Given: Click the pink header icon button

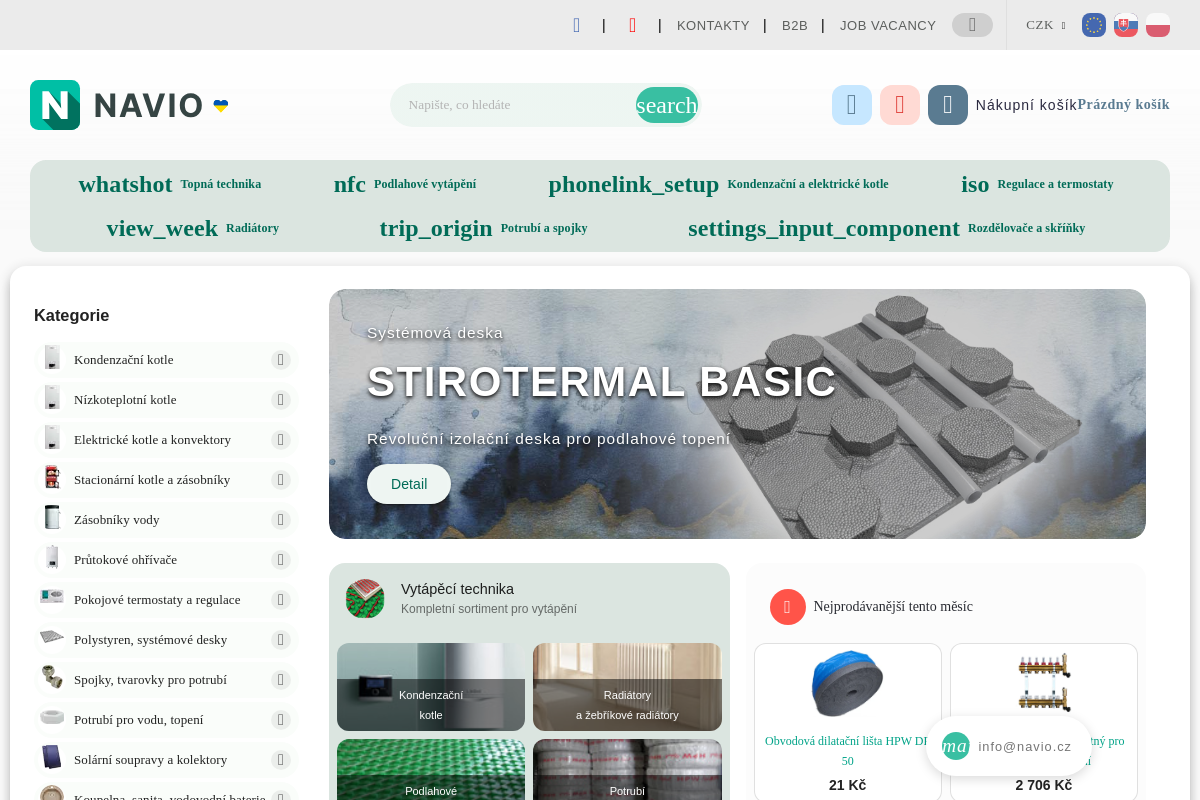Looking at the screenshot, I should point(900,105).
